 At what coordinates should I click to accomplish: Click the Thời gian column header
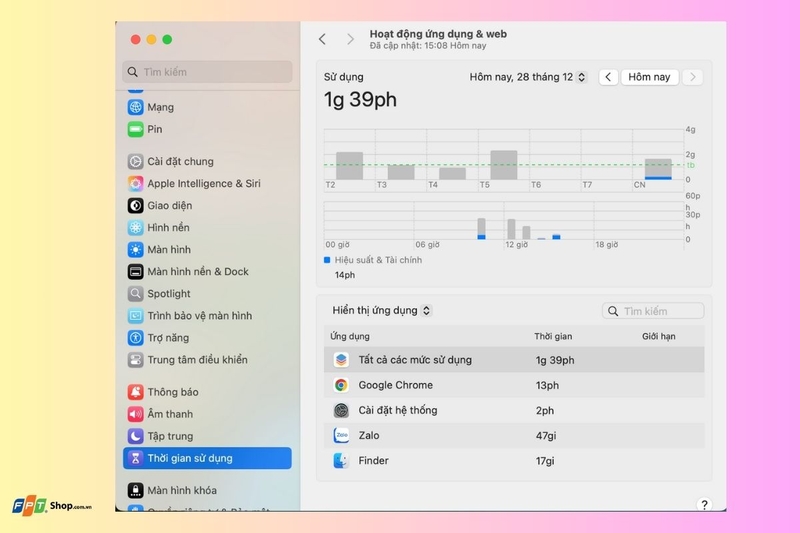(x=553, y=336)
